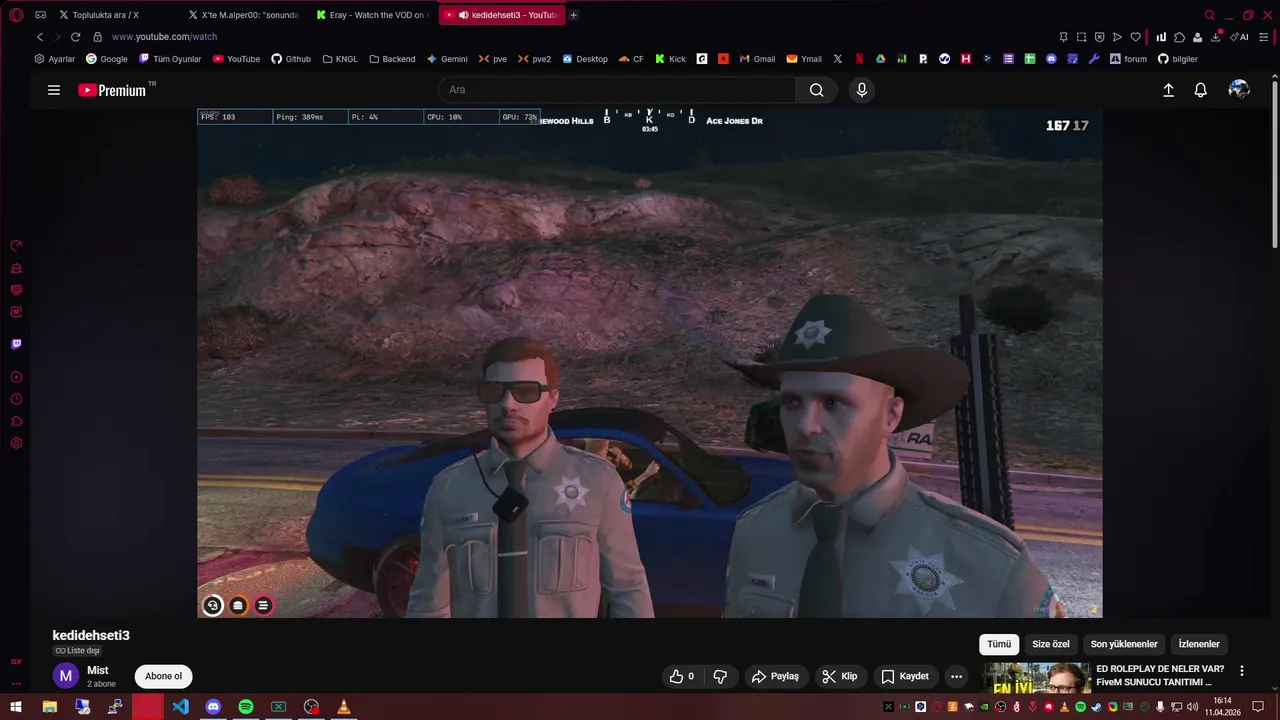This screenshot has height=720, width=1280.
Task: Click the Paylaş share button
Action: (775, 676)
